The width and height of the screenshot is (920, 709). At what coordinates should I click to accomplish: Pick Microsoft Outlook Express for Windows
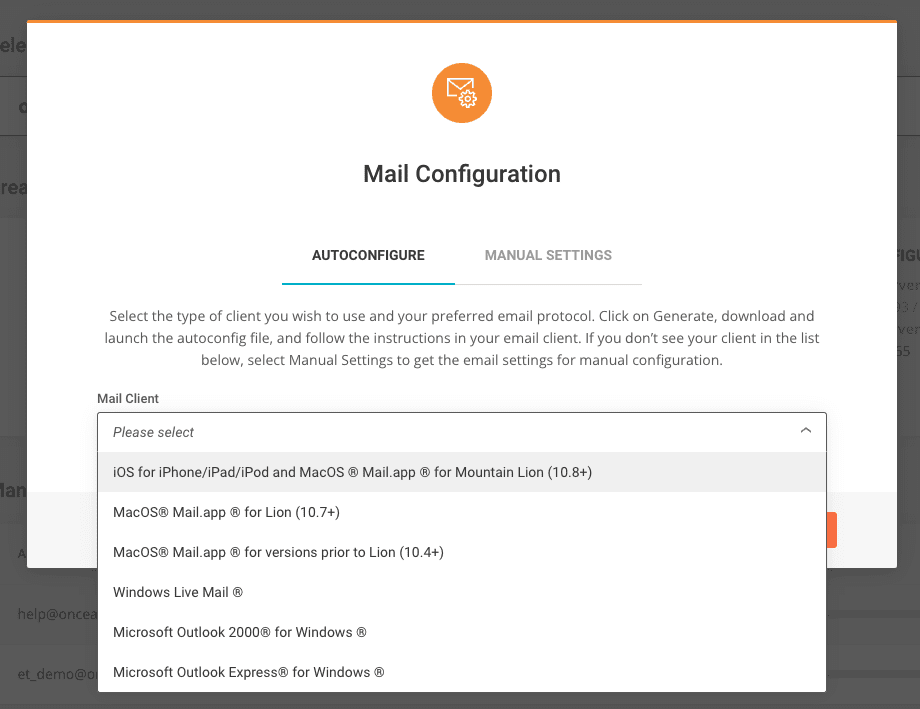(x=249, y=672)
